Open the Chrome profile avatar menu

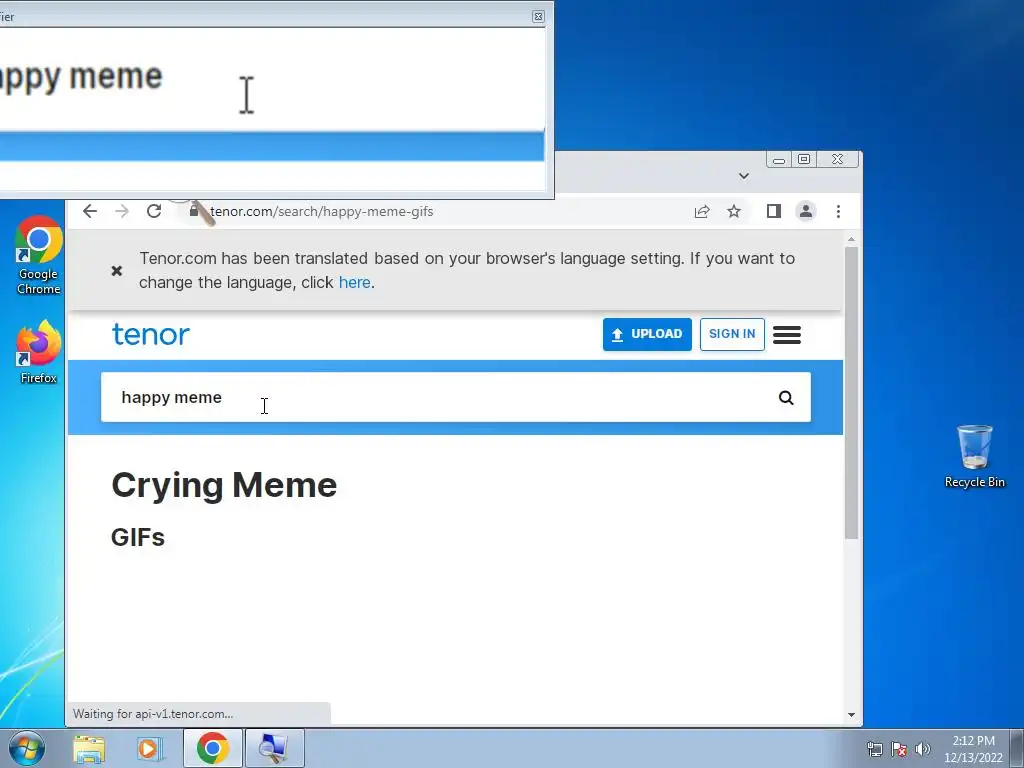806,212
